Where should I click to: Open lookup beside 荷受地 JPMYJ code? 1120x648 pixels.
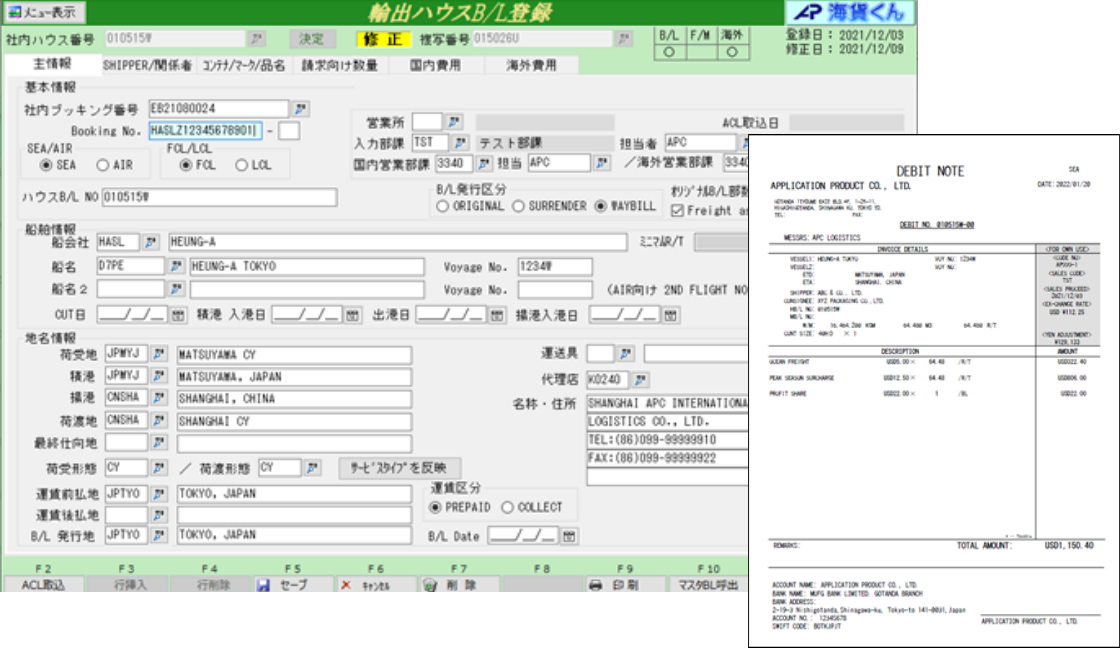pyautogui.click(x=159, y=354)
